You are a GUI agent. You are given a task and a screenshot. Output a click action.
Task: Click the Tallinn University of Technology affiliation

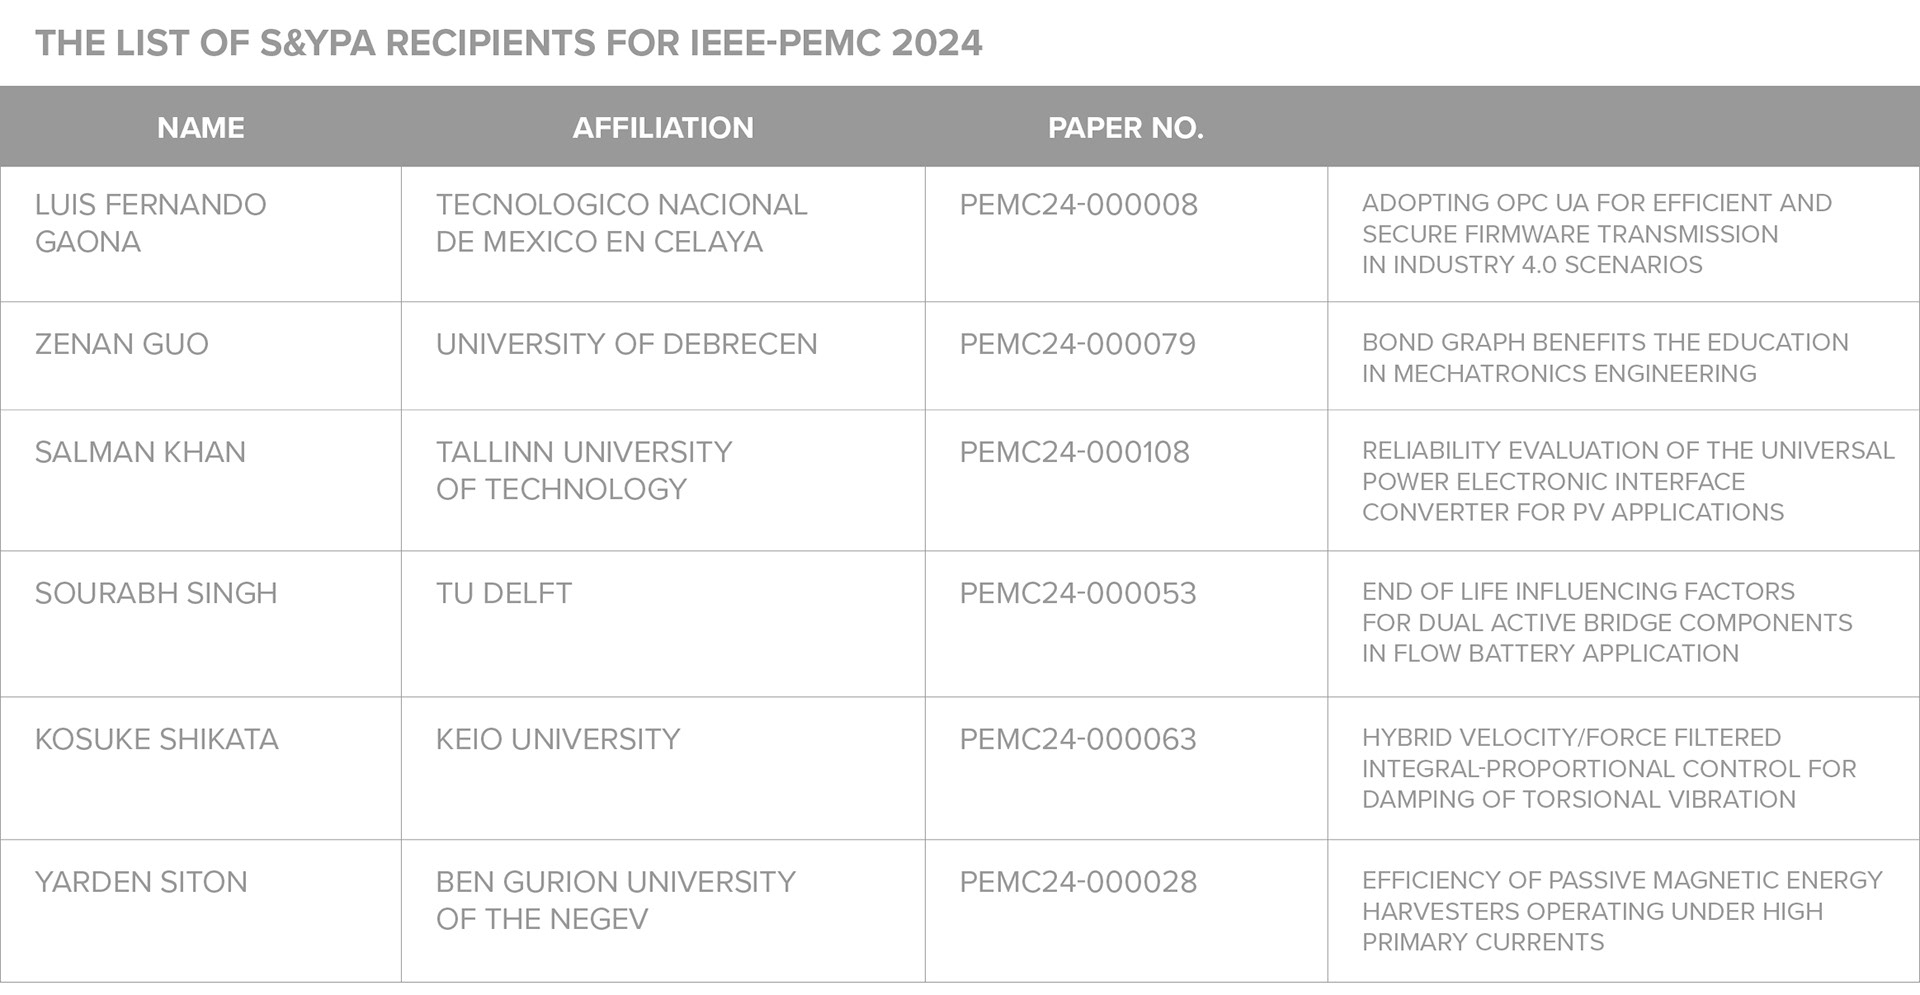point(584,470)
